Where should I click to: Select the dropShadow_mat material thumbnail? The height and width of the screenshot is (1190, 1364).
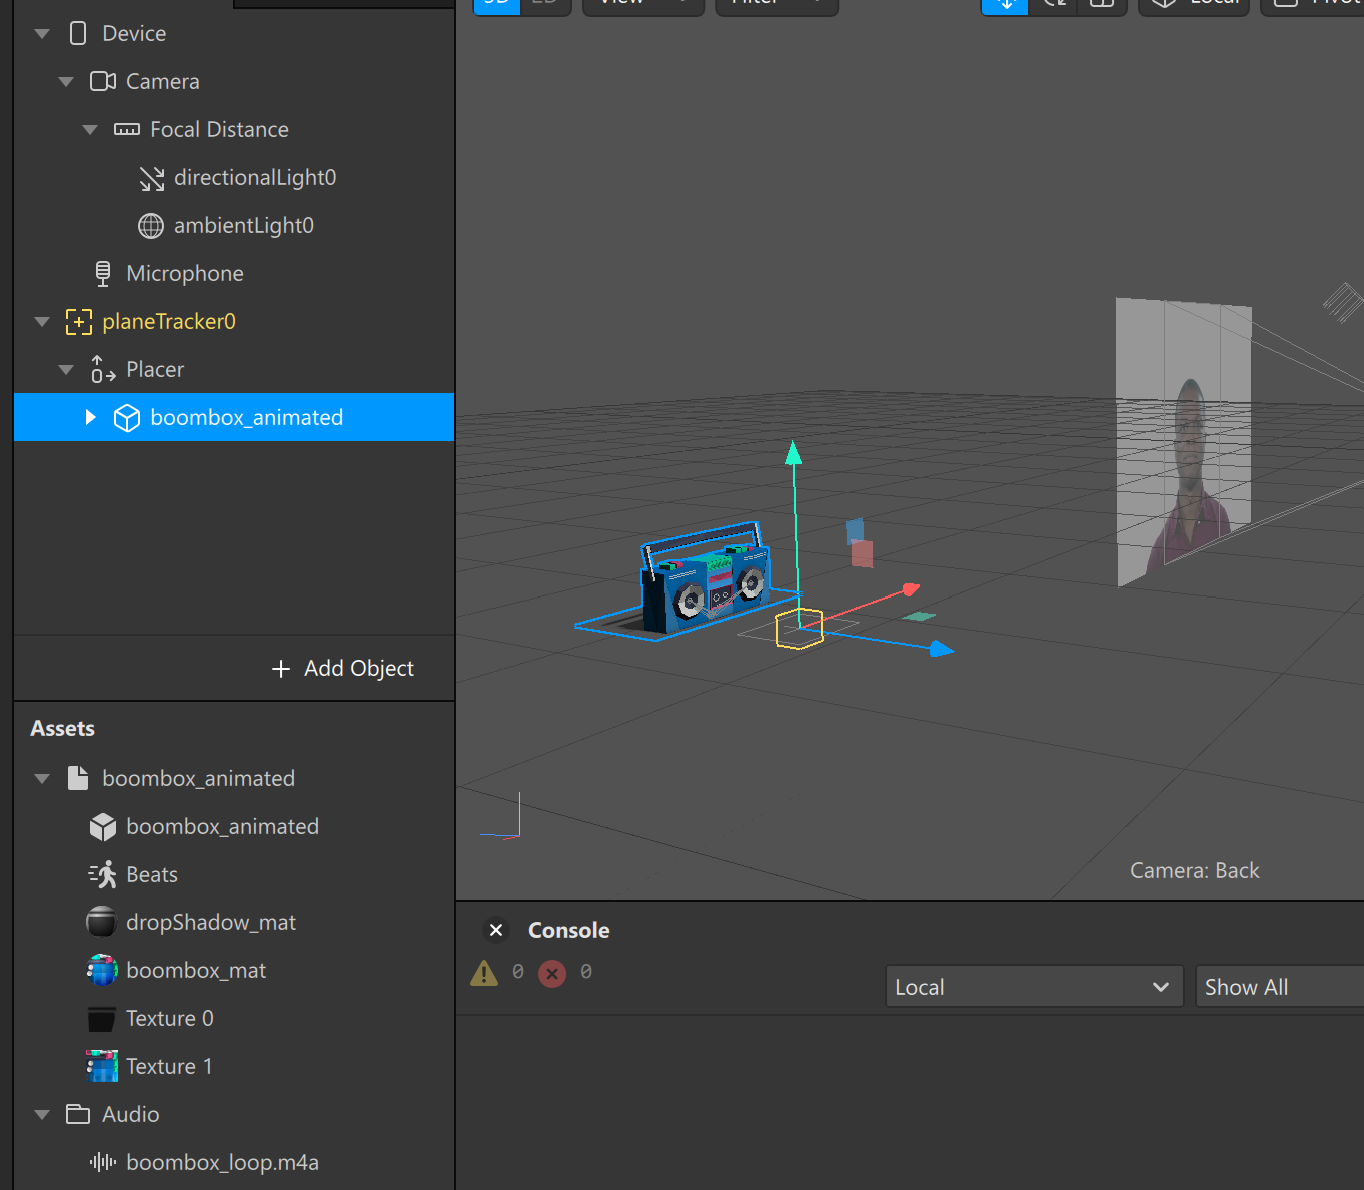click(102, 922)
